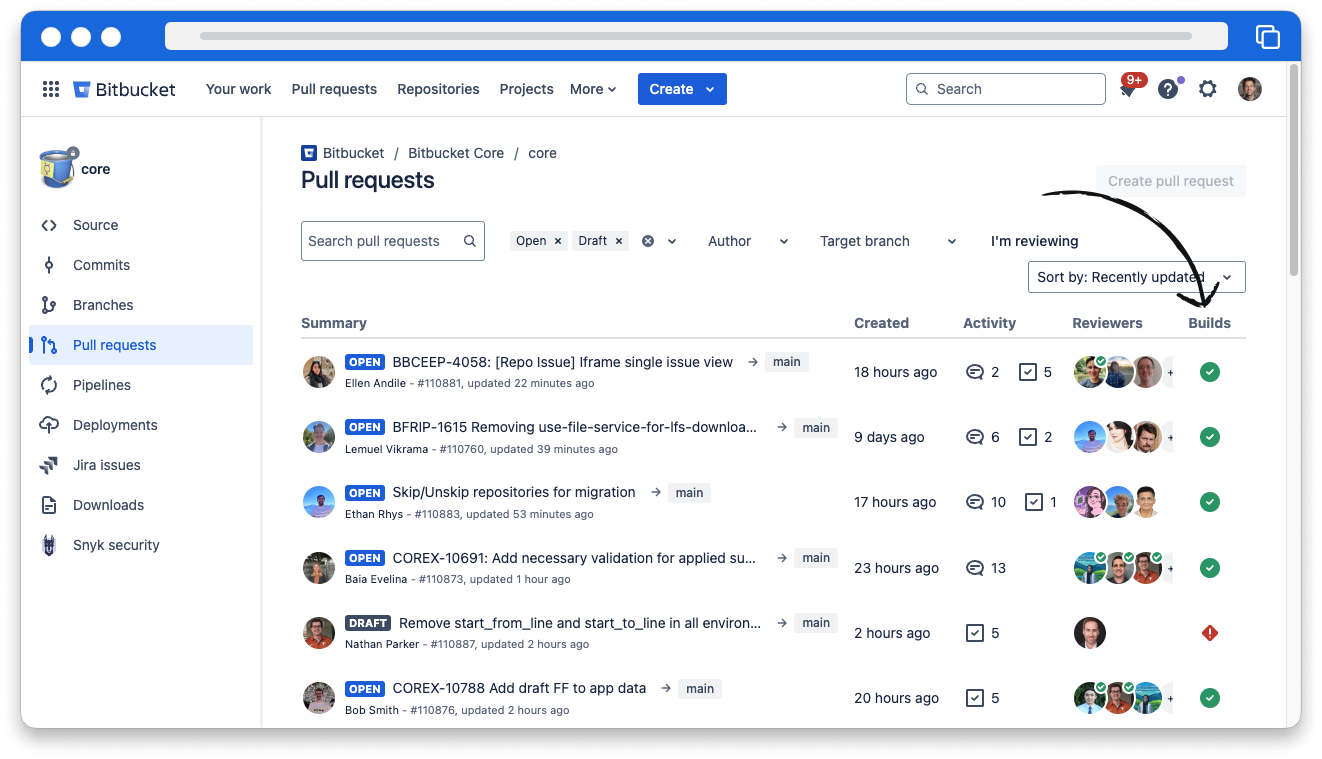Viewport: 1322px width, 759px height.
Task: Select Pull requests in the sidebar
Action: [141, 345]
